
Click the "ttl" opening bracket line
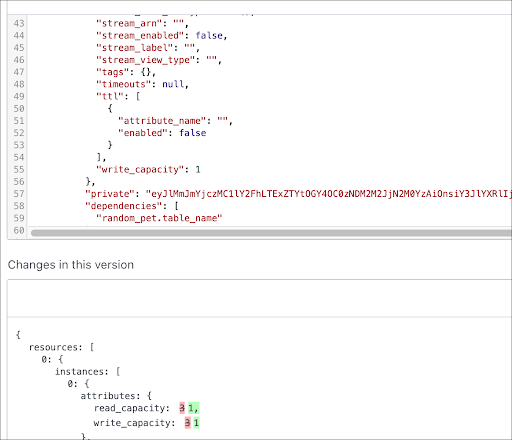pyautogui.click(x=118, y=96)
